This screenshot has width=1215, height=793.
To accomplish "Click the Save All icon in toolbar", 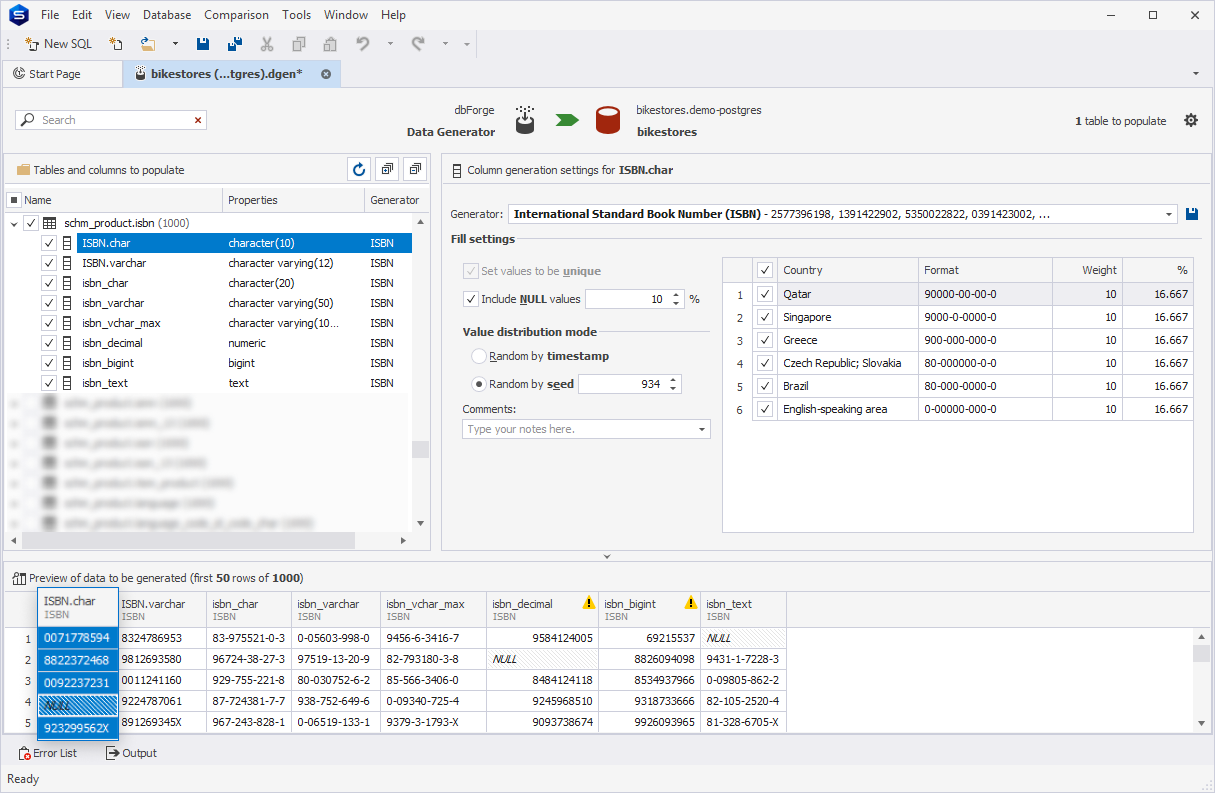I will [235, 44].
